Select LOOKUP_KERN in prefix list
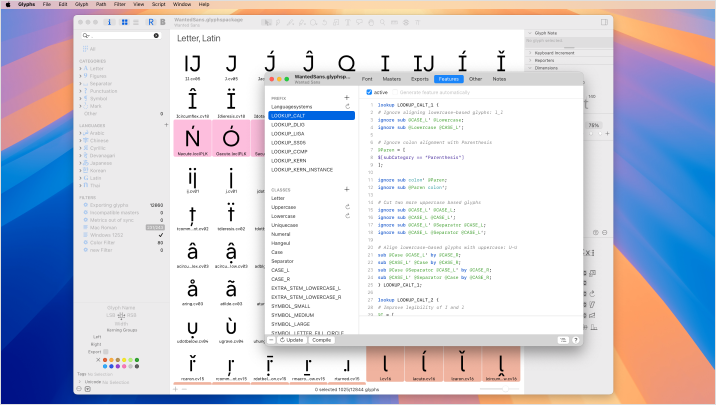Viewport: 716px width, 405px height. 311,161
